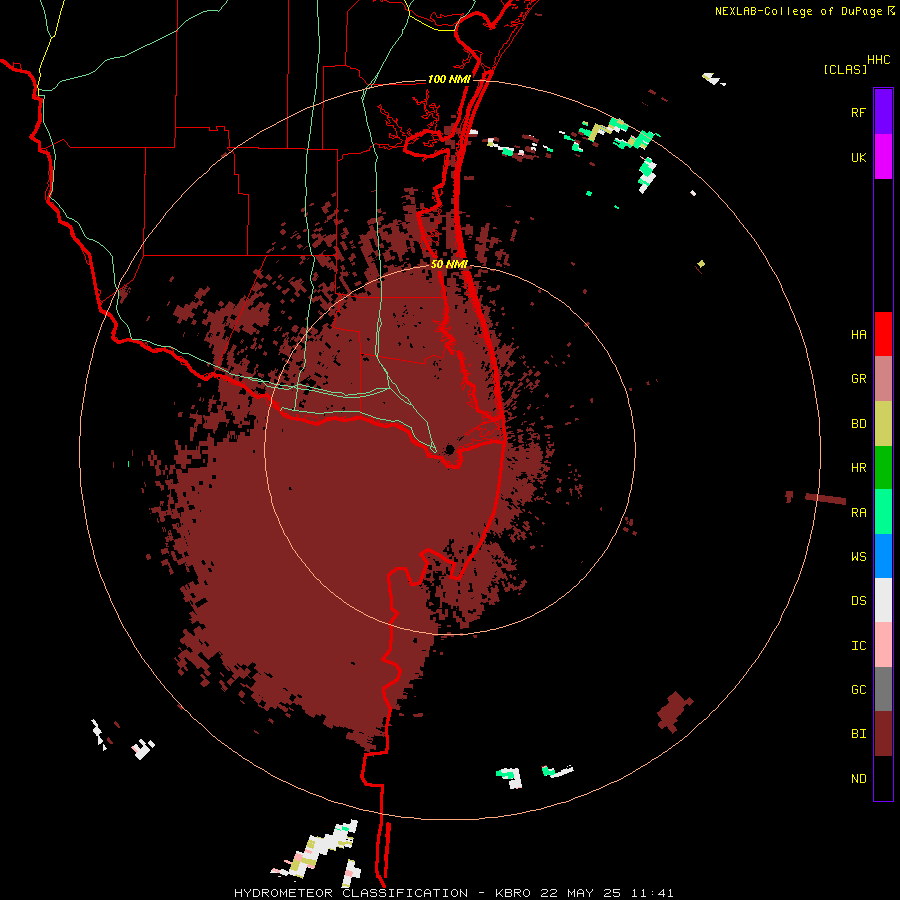Click the BI biological brown swatch
The width and height of the screenshot is (900, 900).
point(883,734)
